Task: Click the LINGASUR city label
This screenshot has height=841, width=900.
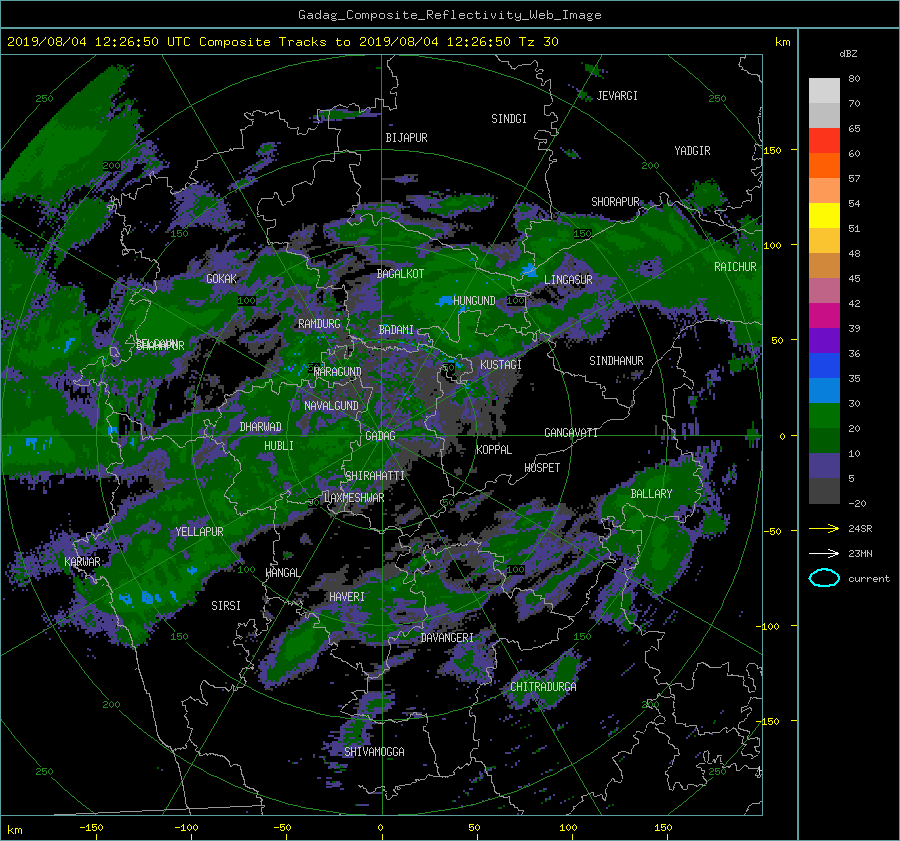Action: [x=568, y=280]
